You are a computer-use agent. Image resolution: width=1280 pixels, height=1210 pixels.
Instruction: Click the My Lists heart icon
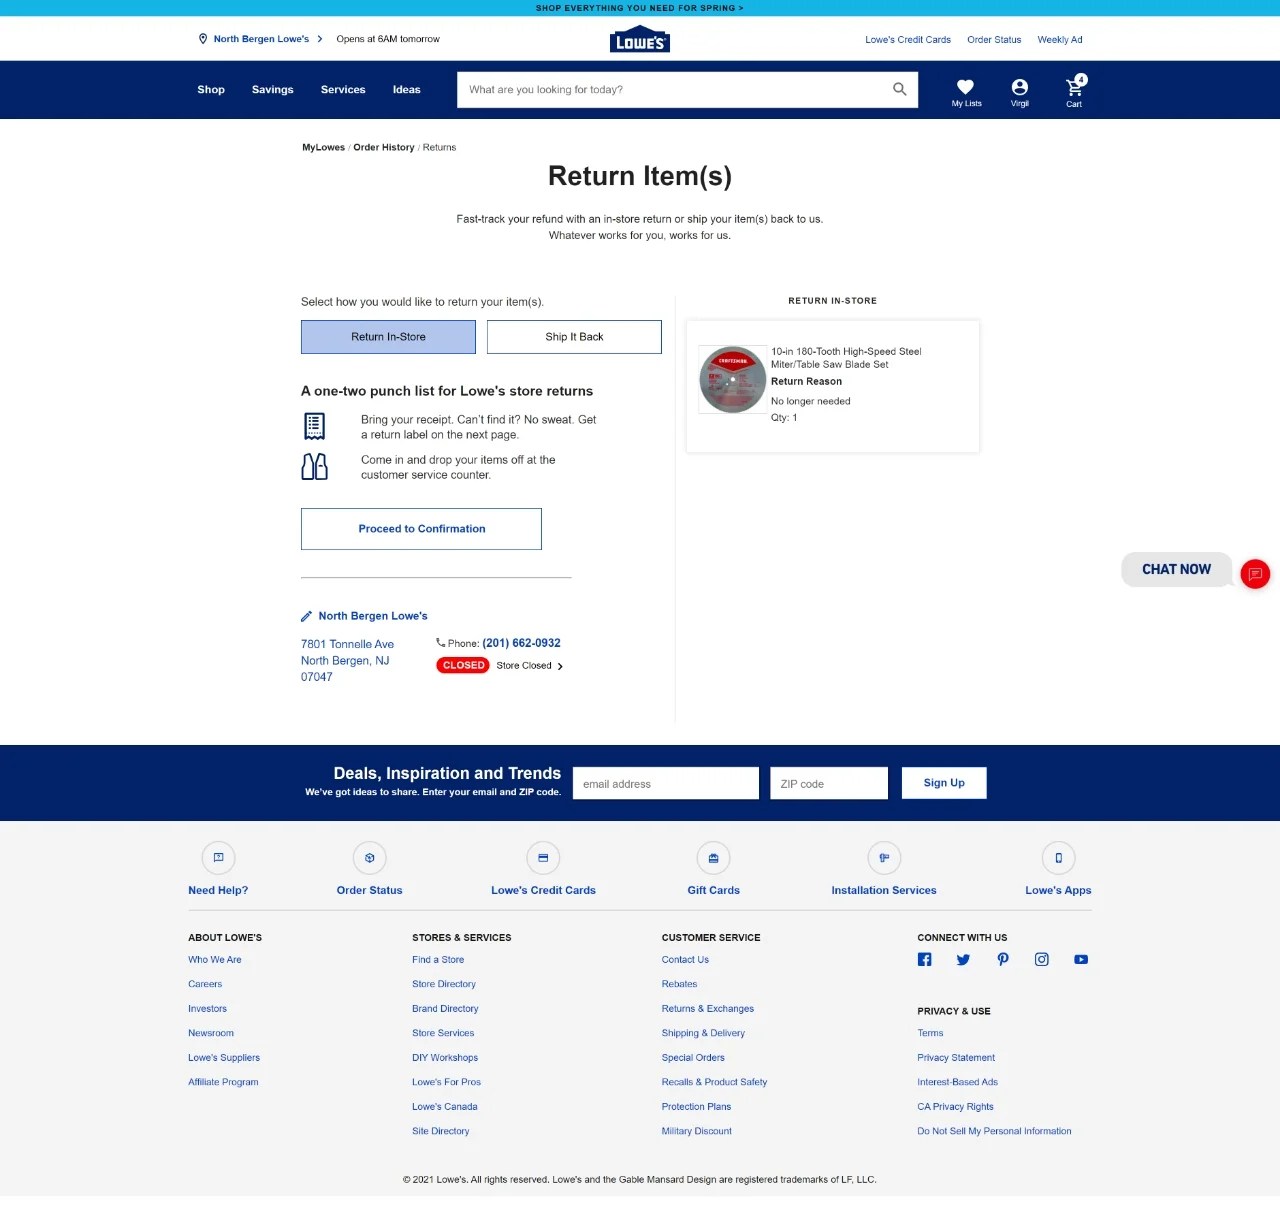point(965,87)
